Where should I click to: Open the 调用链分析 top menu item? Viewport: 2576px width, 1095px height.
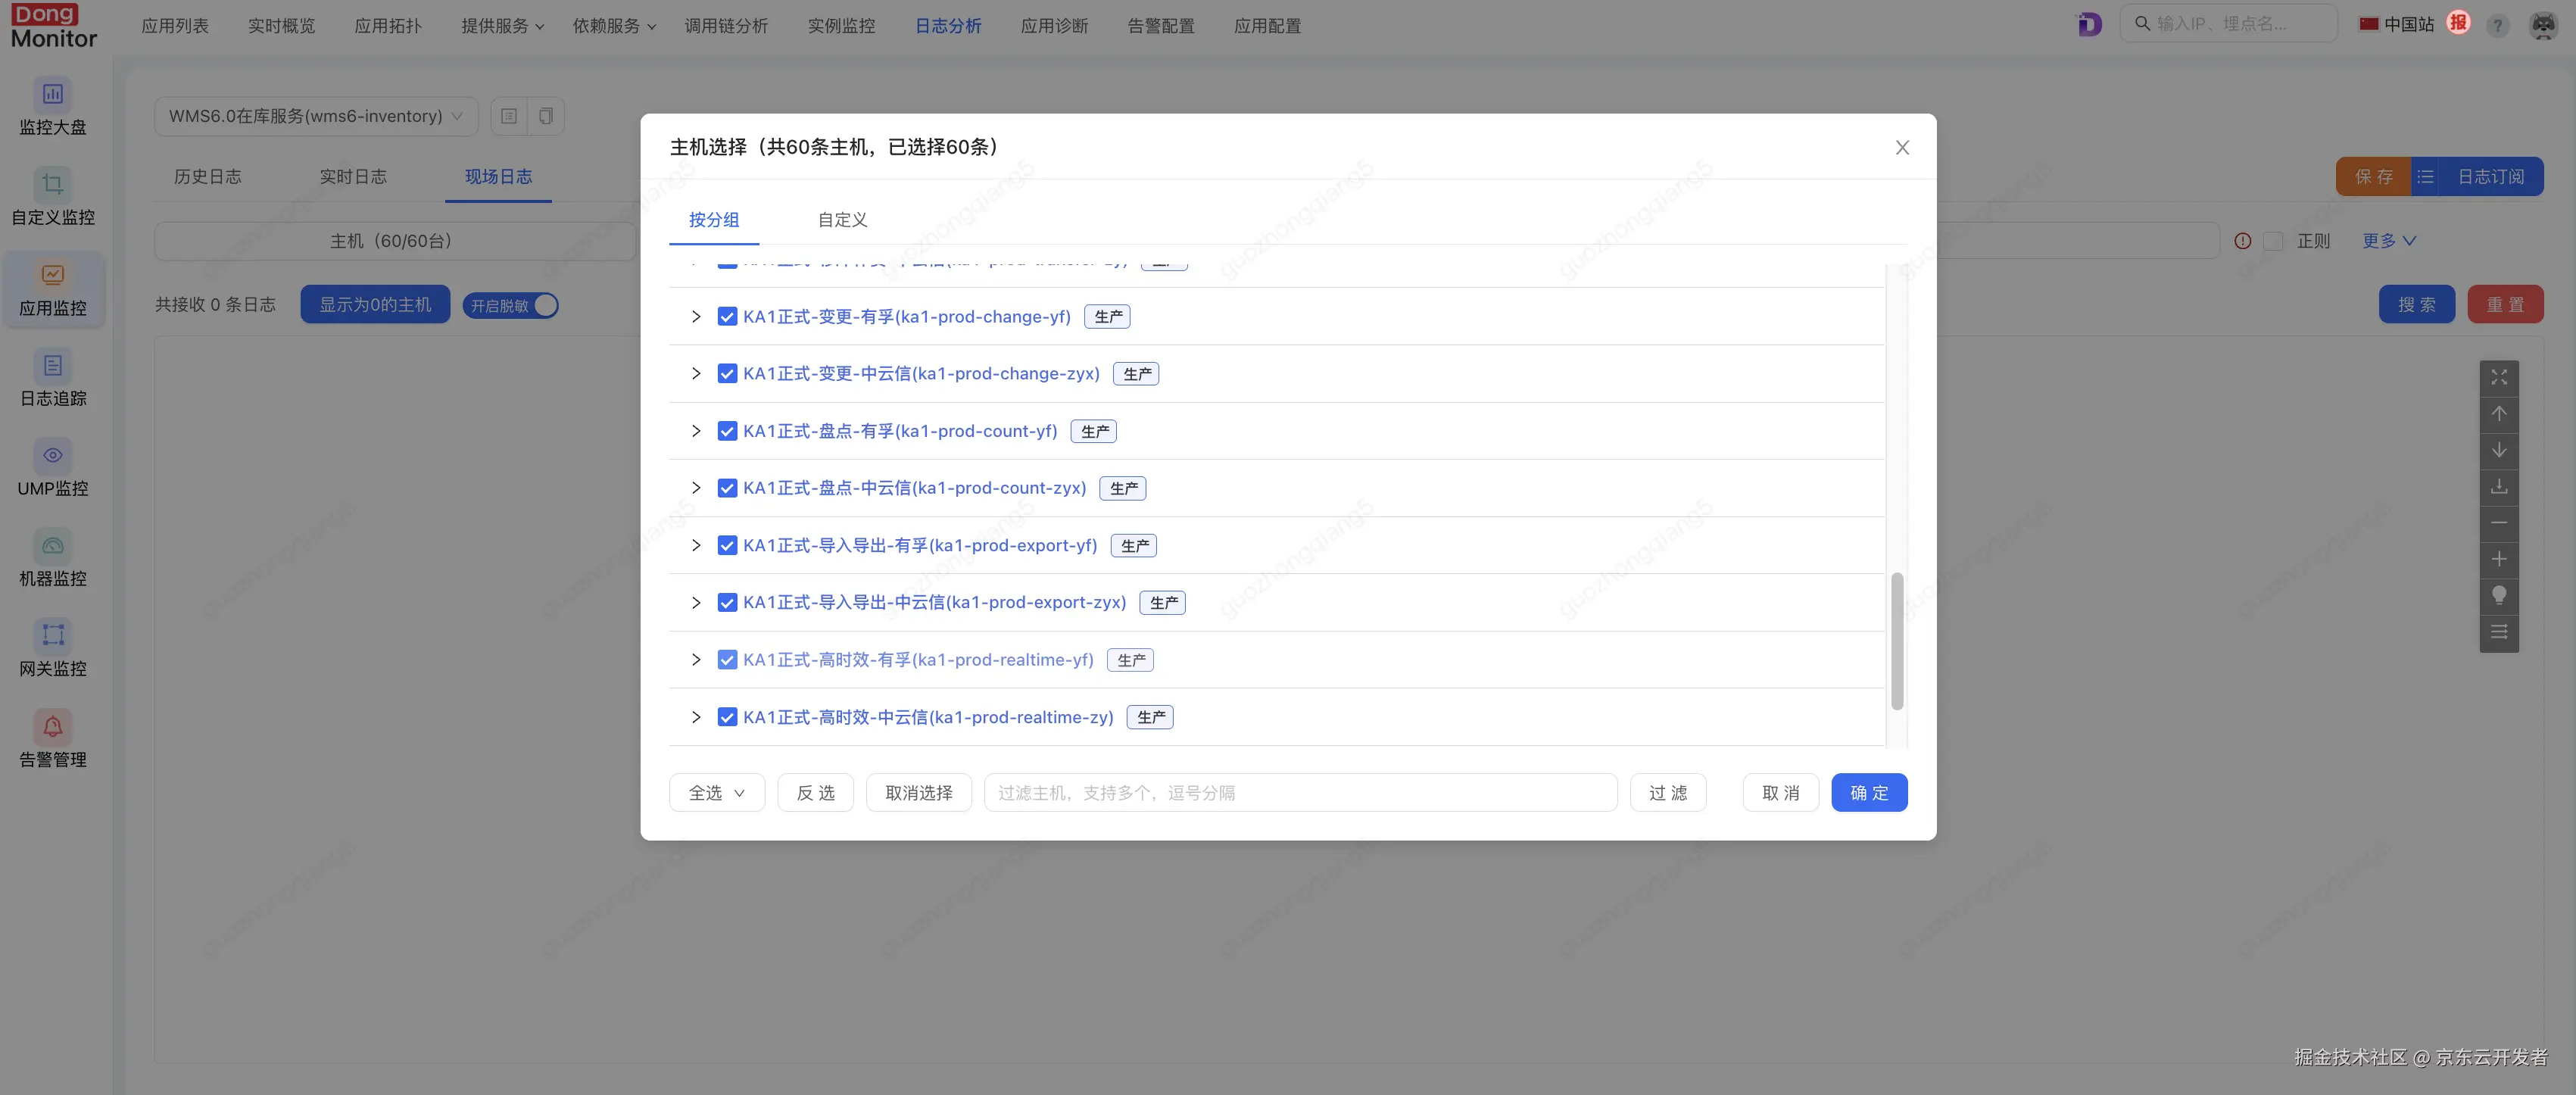[x=726, y=26]
